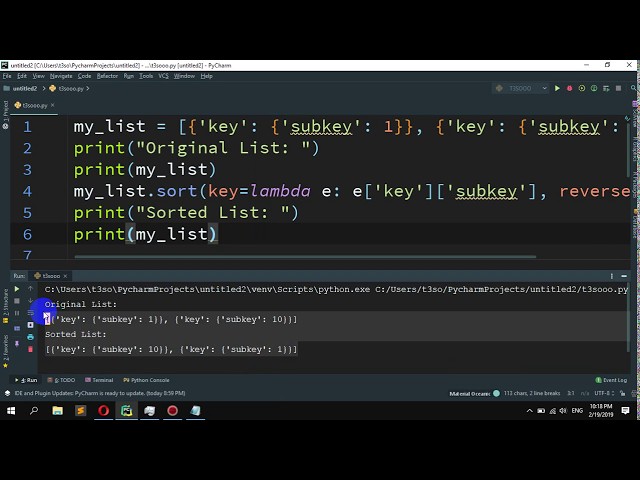Open the File menu
640x480 pixels.
coord(7,76)
